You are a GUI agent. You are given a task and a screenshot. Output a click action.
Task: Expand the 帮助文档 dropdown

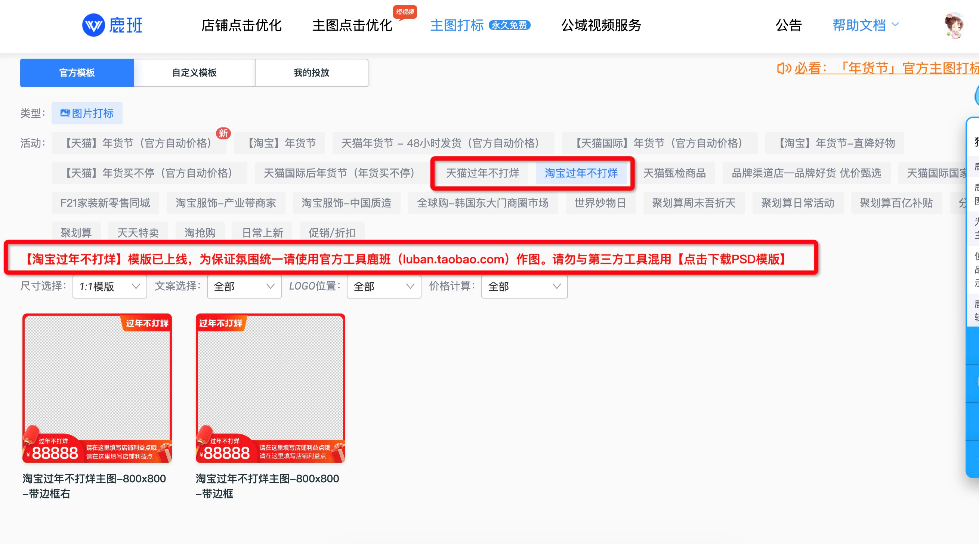point(865,26)
